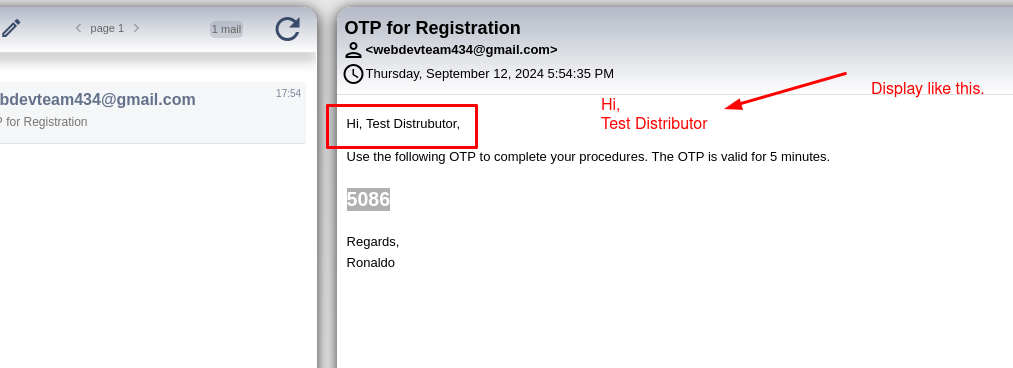
Task: Click the red 'Test Distributor' annotation text
Action: click(654, 124)
